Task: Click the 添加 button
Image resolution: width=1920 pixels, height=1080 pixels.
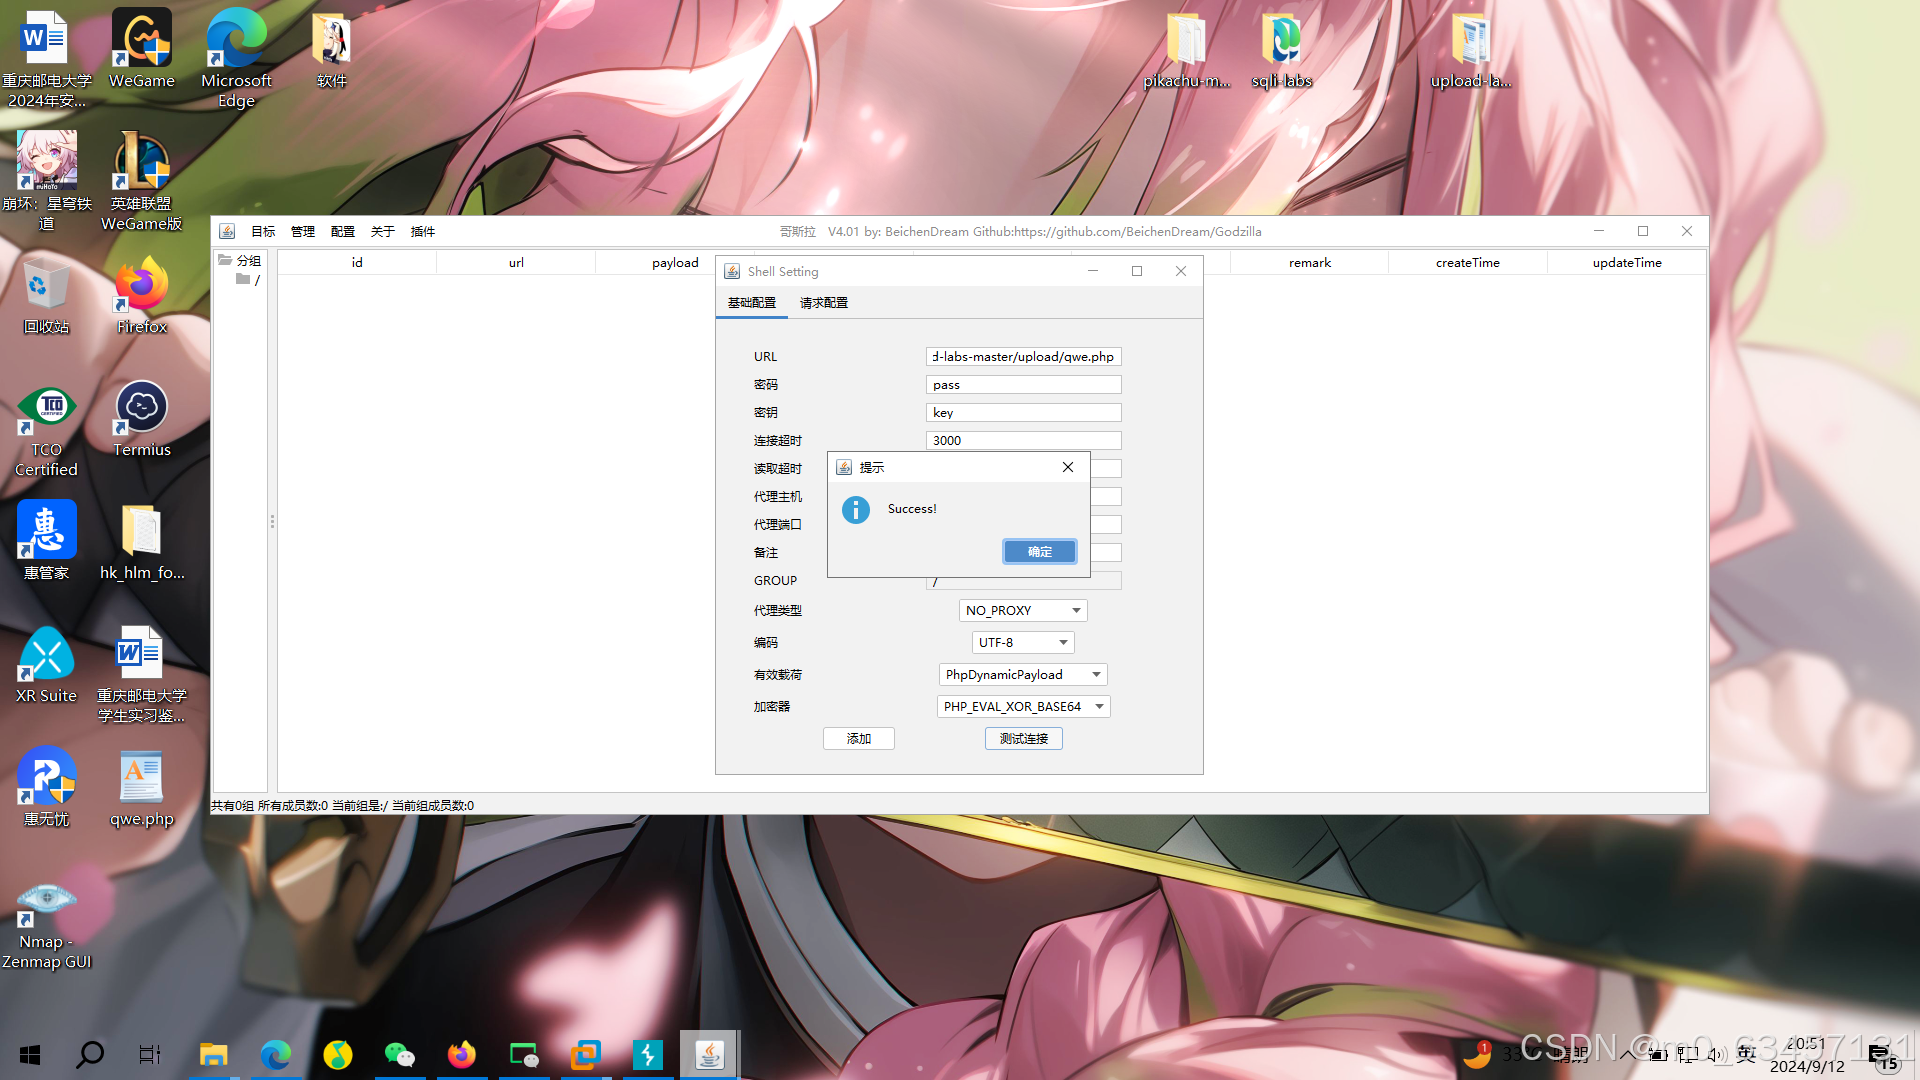Action: [858, 739]
